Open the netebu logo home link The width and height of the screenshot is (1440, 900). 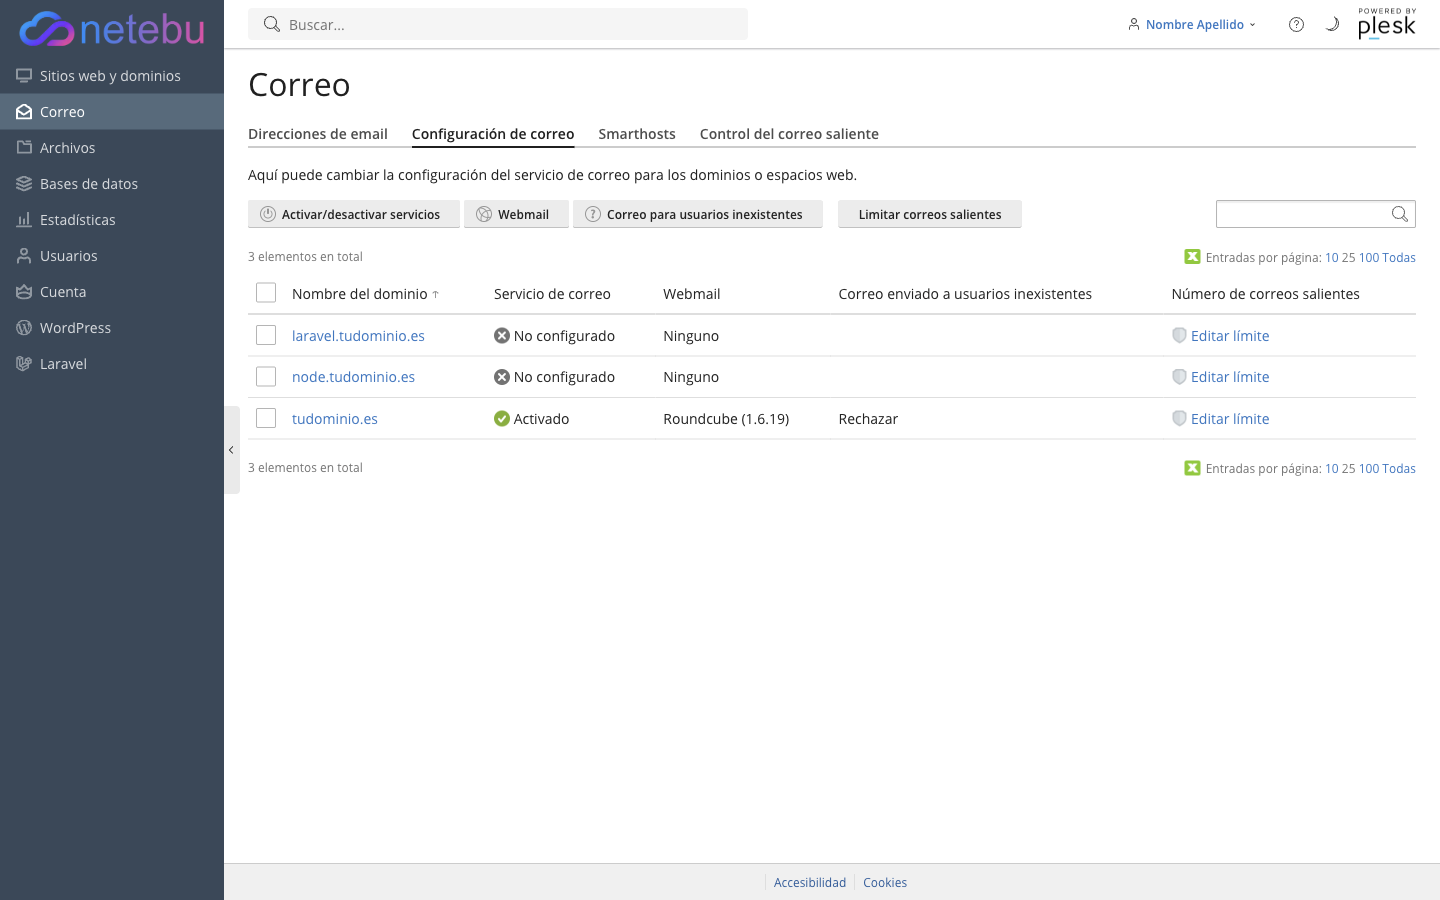(112, 29)
